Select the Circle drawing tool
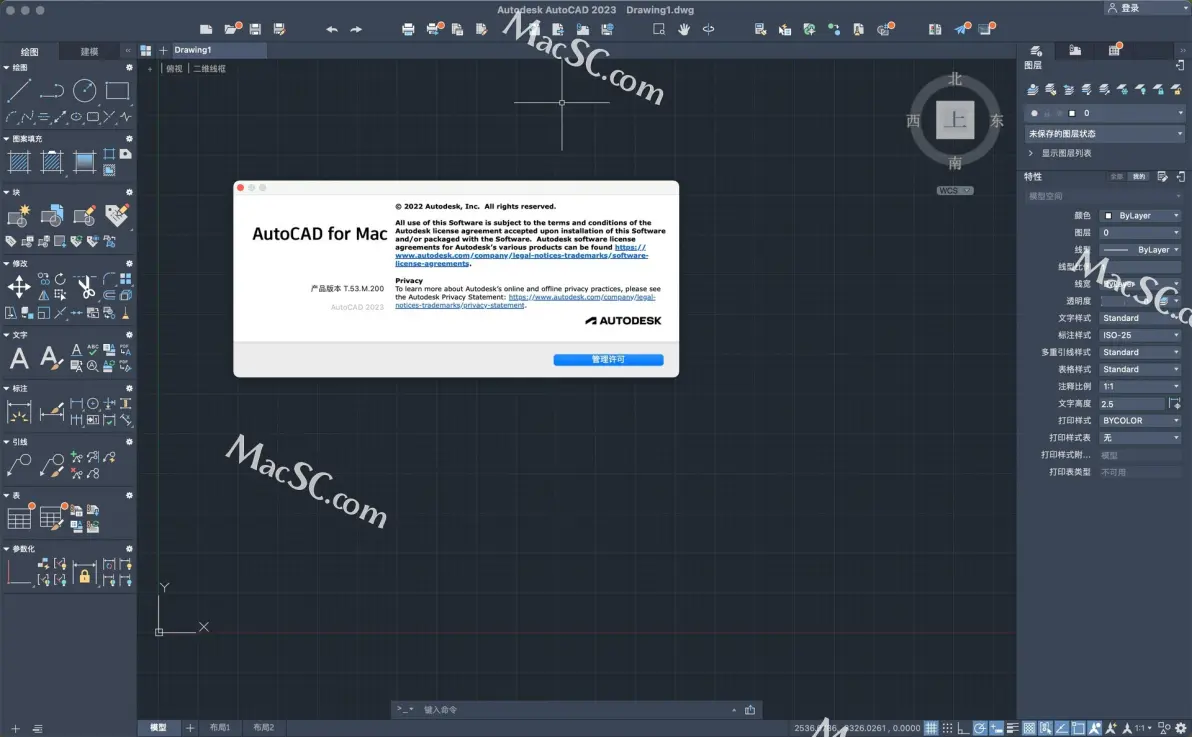 pyautogui.click(x=84, y=91)
